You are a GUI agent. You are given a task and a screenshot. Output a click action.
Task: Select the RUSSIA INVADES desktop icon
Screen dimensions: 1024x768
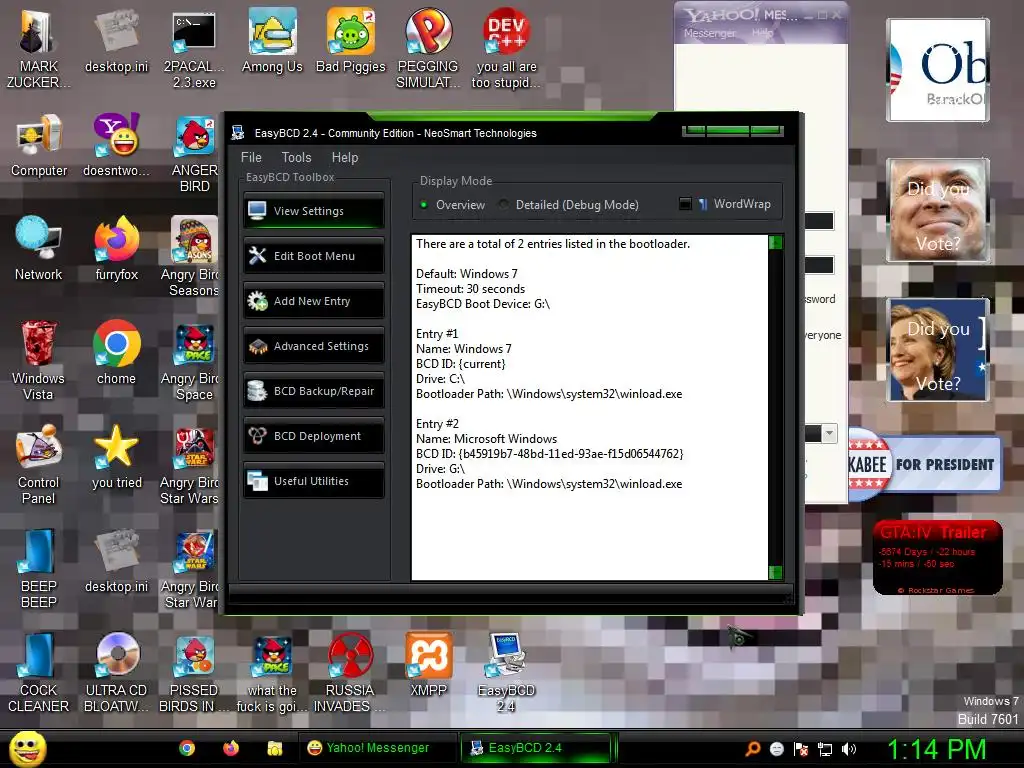pyautogui.click(x=350, y=673)
